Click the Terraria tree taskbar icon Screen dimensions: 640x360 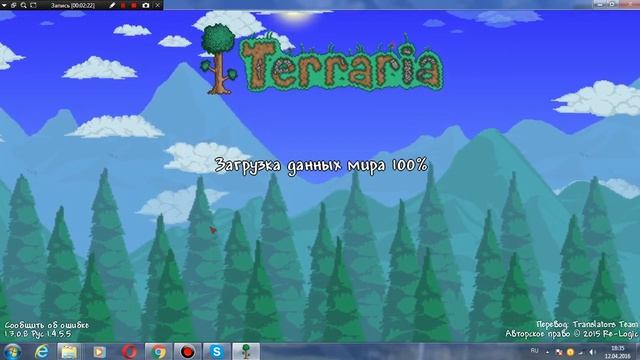point(246,352)
